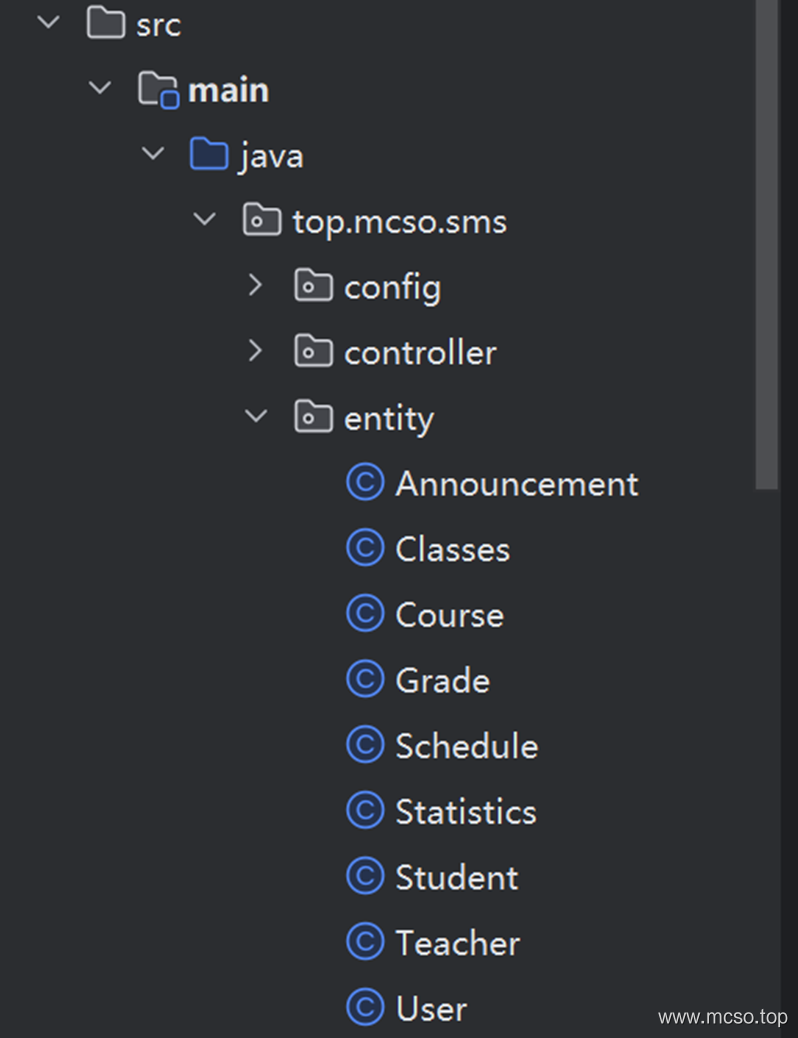The width and height of the screenshot is (798, 1038).
Task: Click the java source folder icon
Action: coord(209,154)
